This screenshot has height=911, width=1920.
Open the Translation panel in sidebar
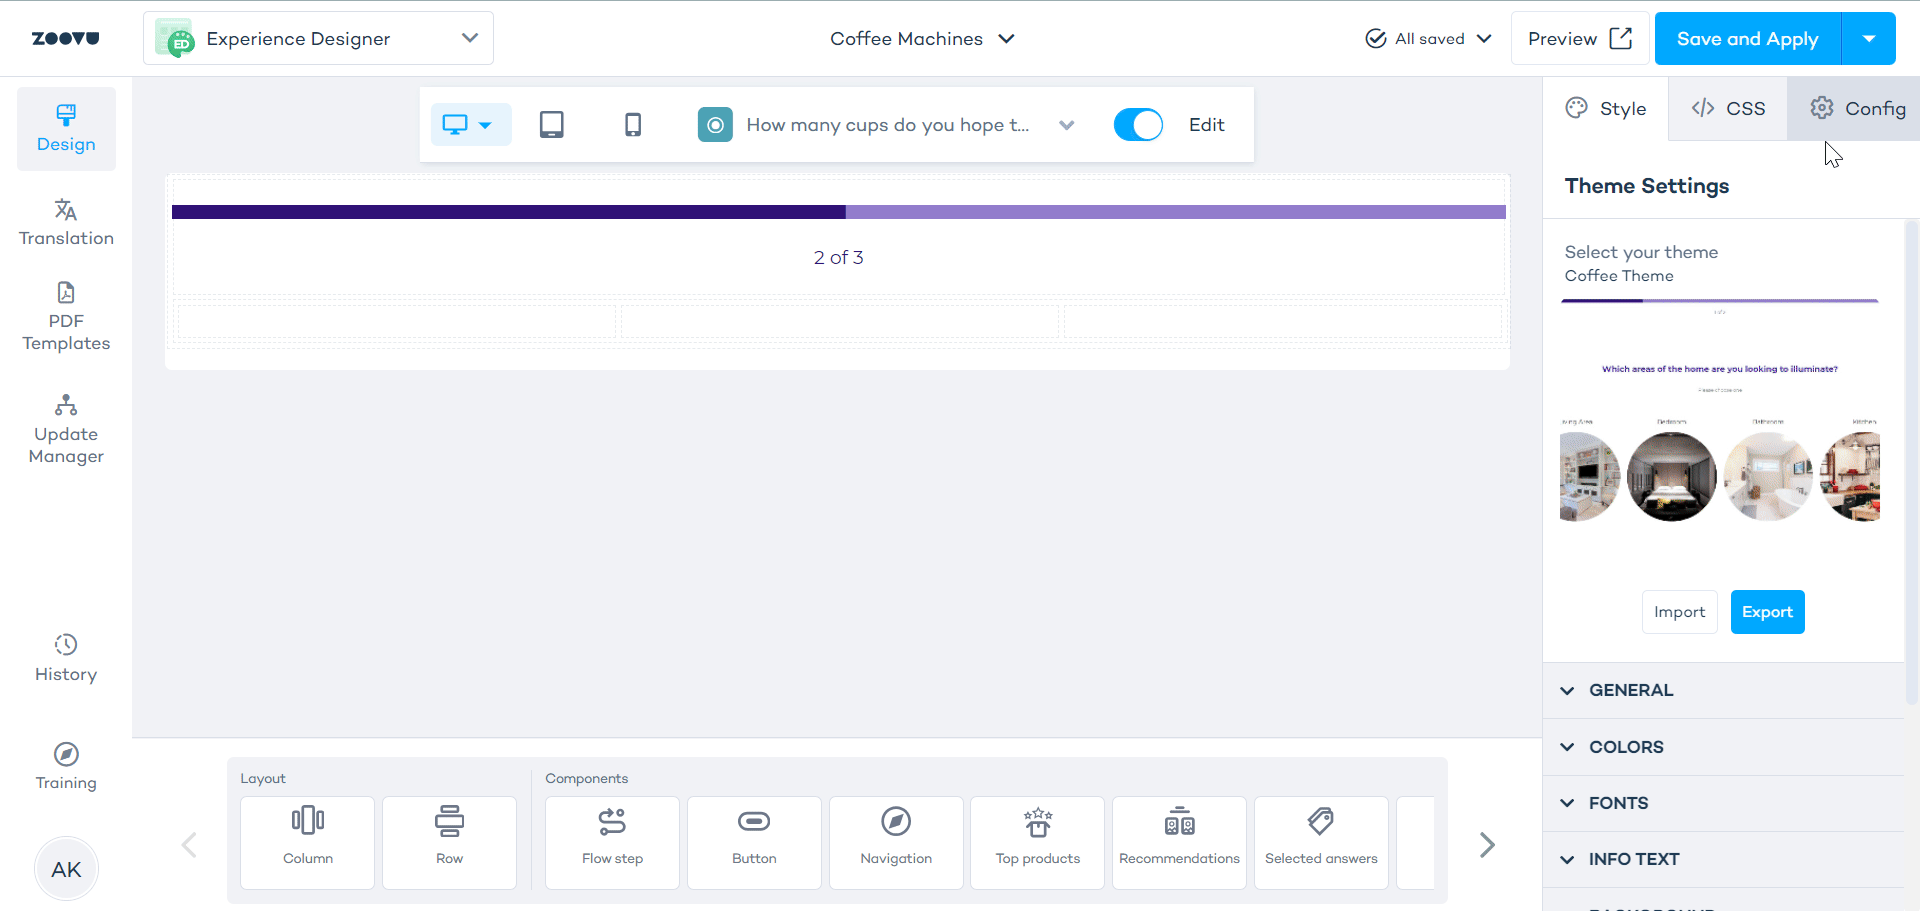tap(66, 222)
